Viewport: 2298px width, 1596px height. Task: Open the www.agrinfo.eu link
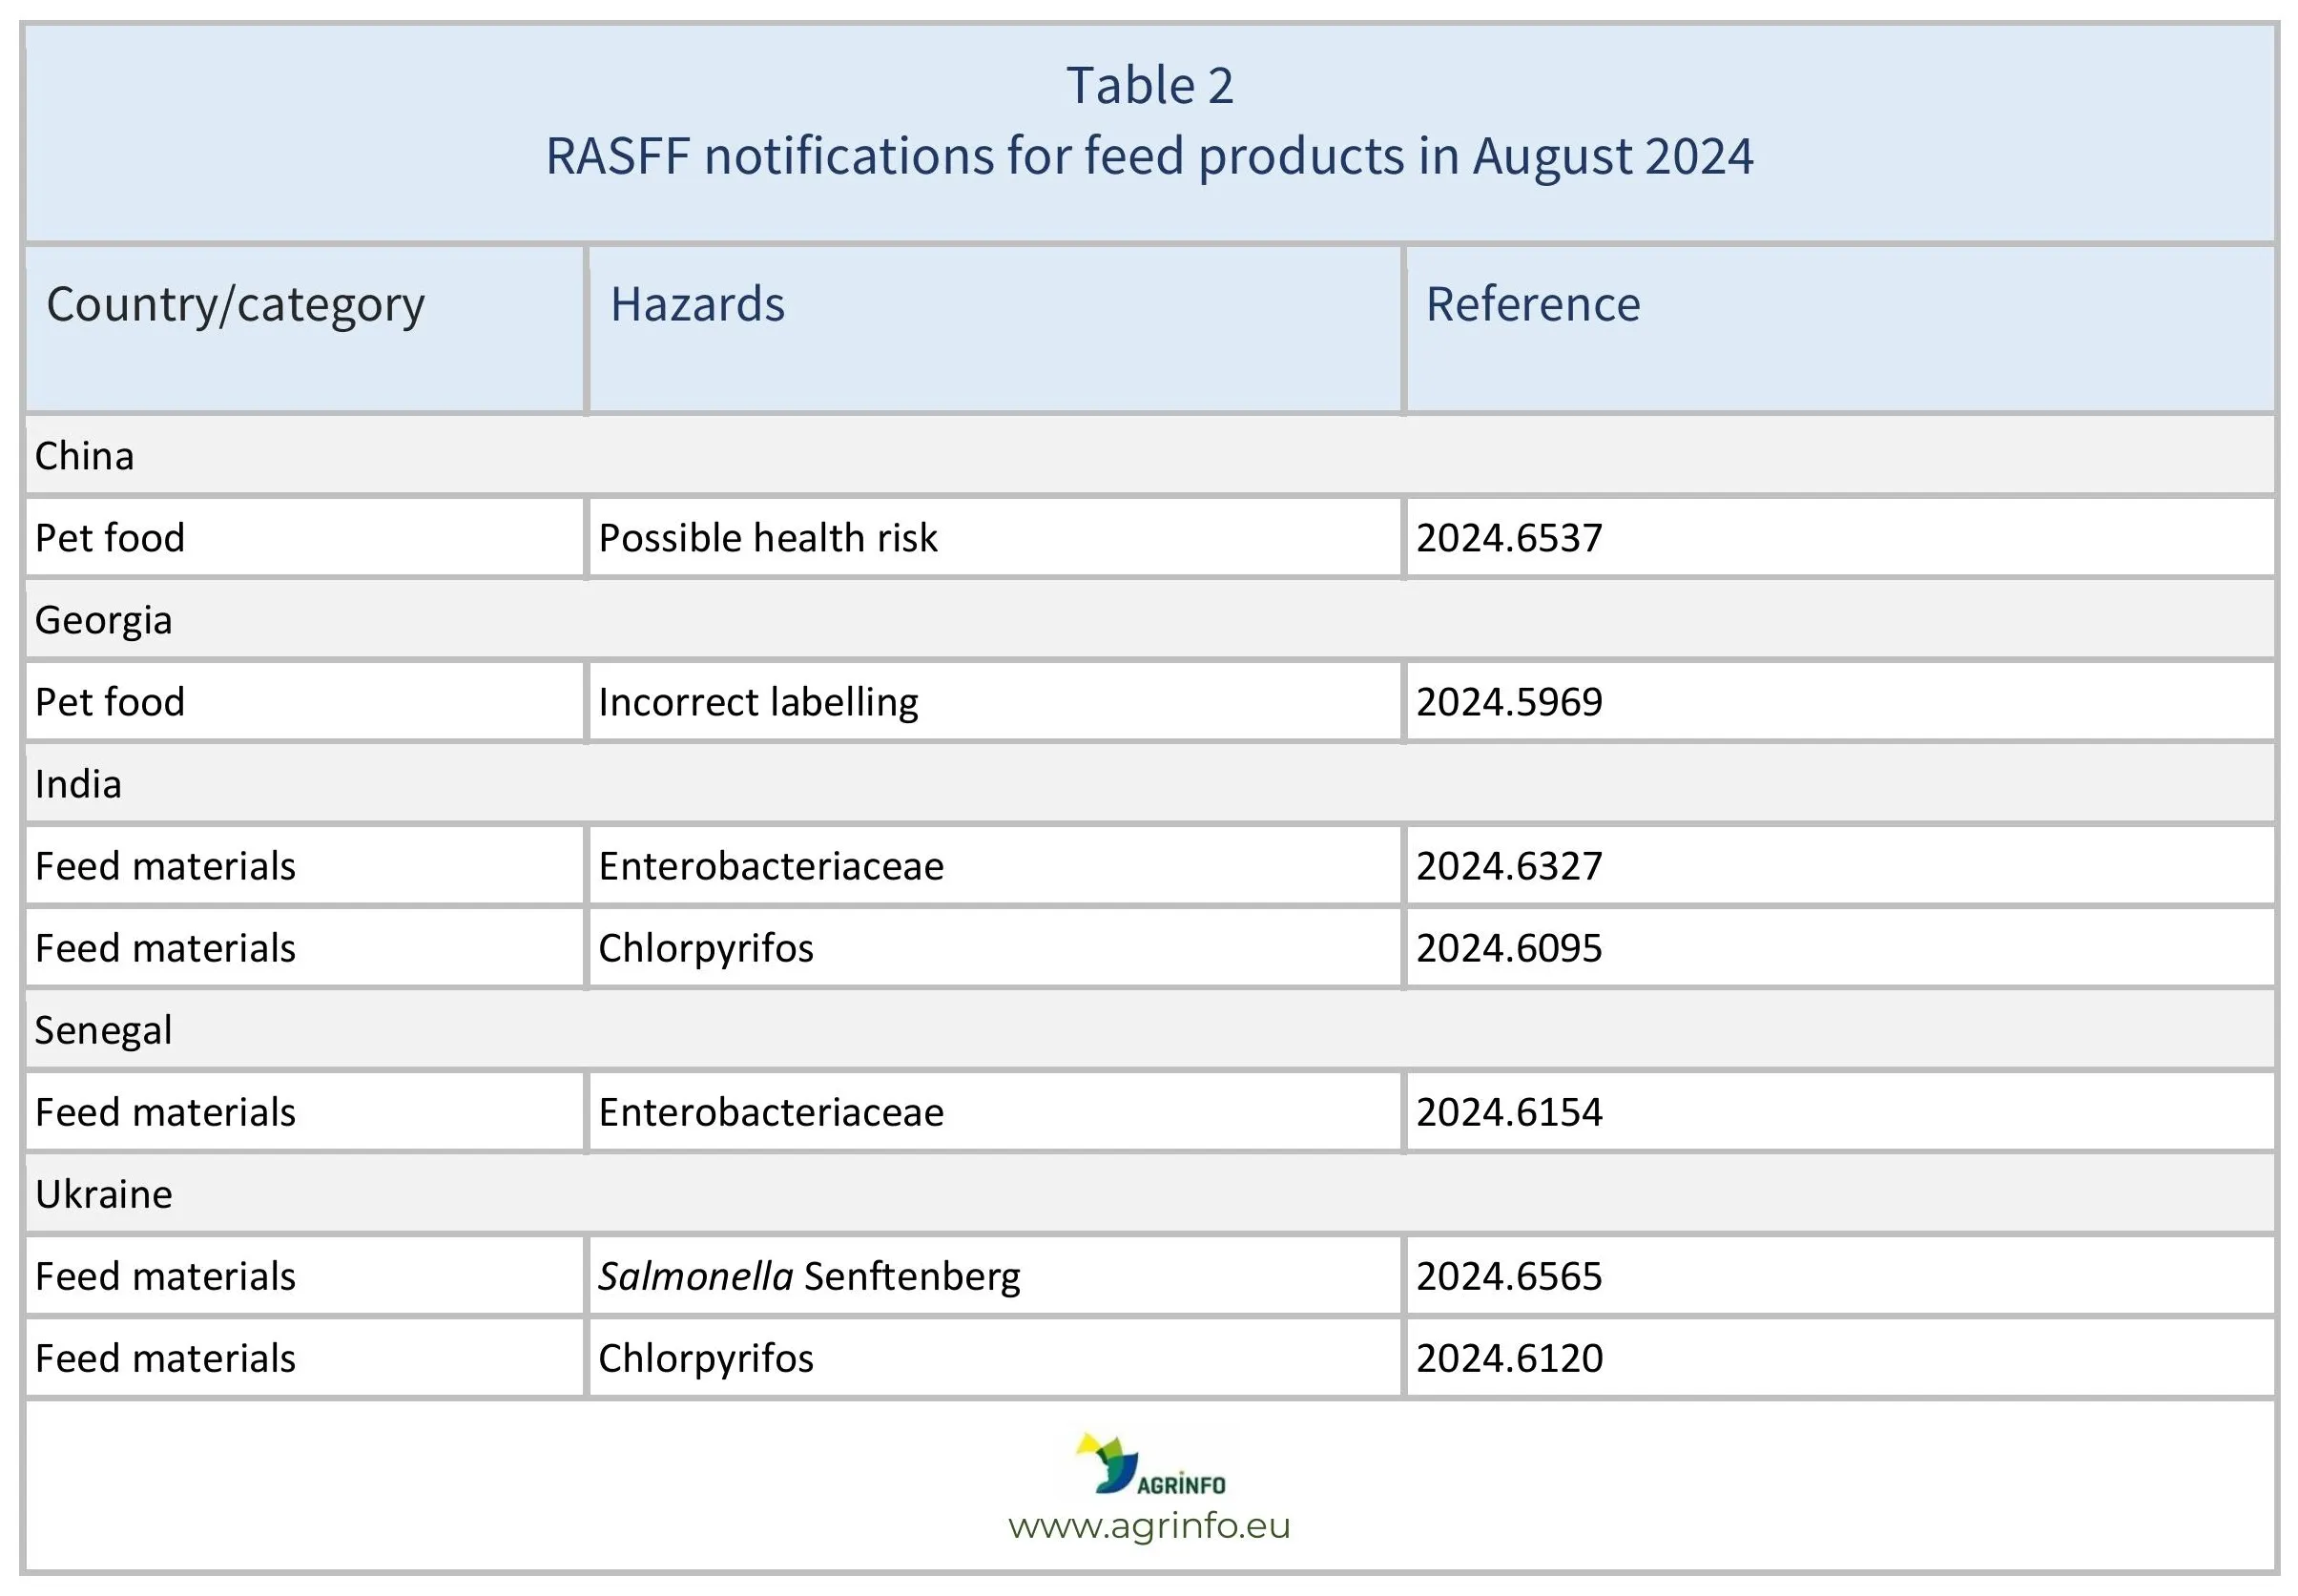1149,1526
